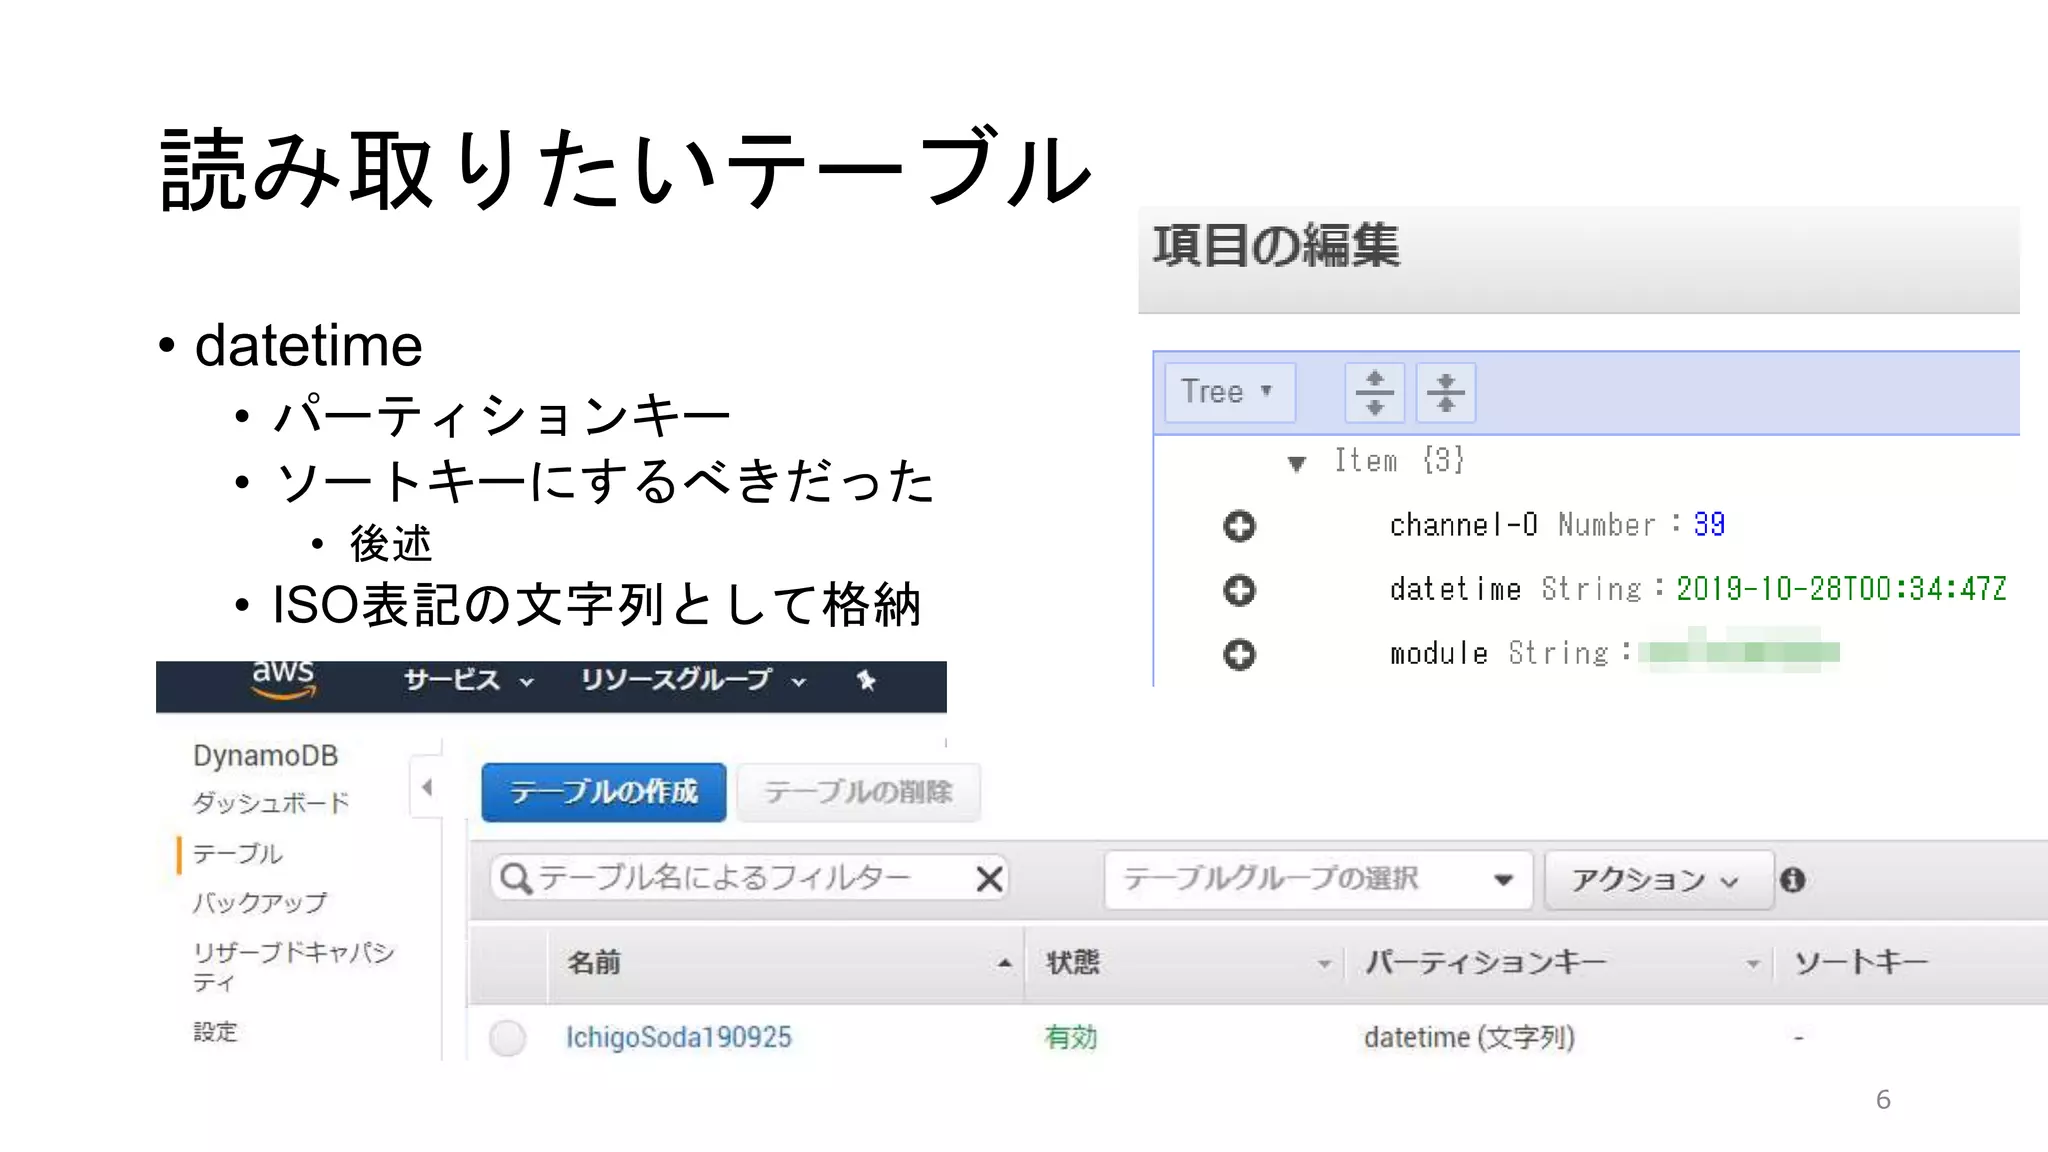Open バックアップ in DynamoDB sidebar
This screenshot has width=2048, height=1152.
pos(260,903)
